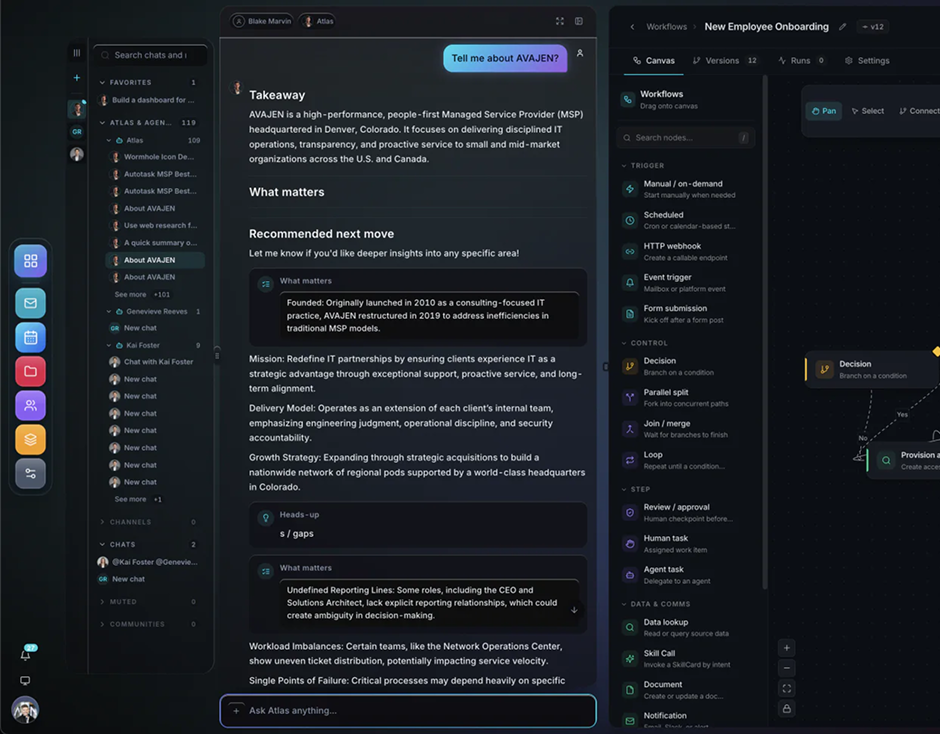Expand the COMMUNITIES section

102,625
